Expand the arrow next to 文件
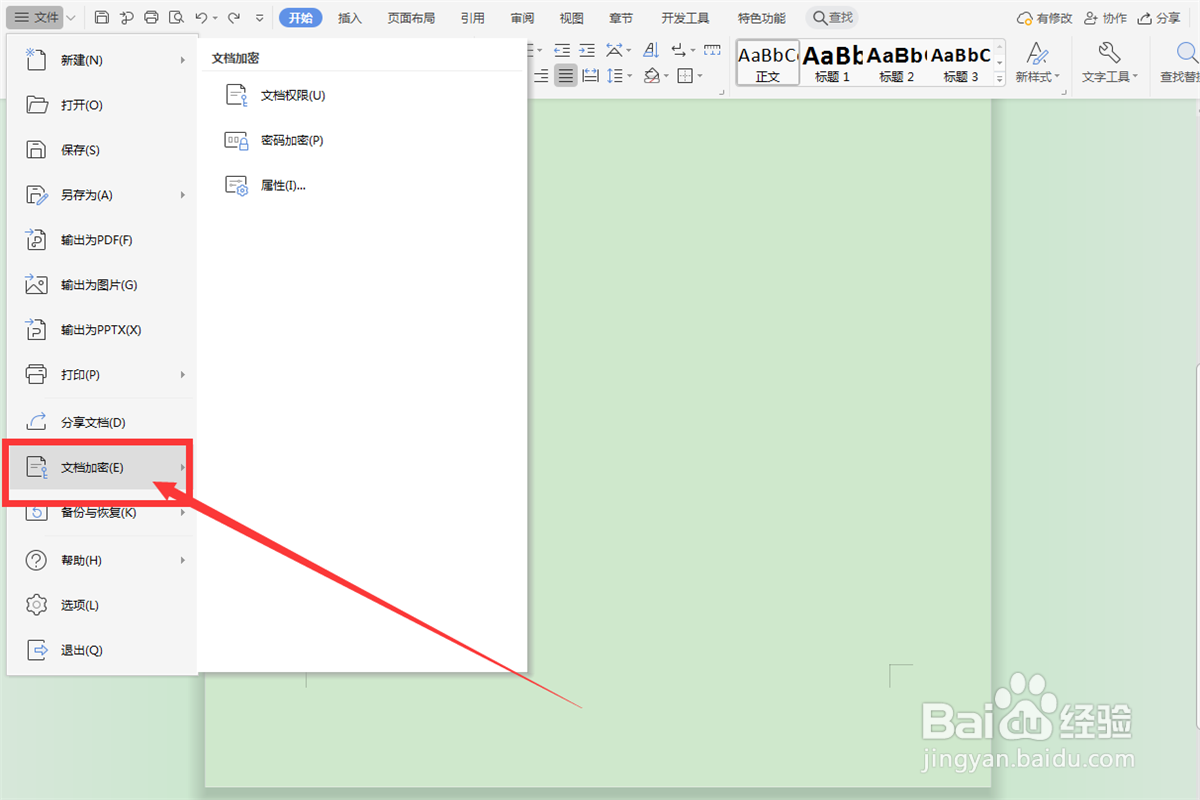This screenshot has height=800, width=1200. click(72, 18)
